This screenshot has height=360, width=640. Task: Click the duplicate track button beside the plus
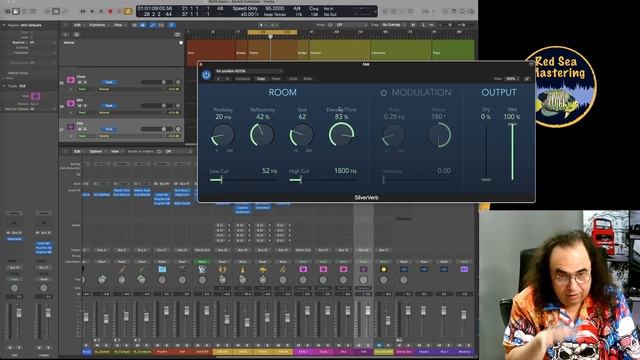pos(76,35)
